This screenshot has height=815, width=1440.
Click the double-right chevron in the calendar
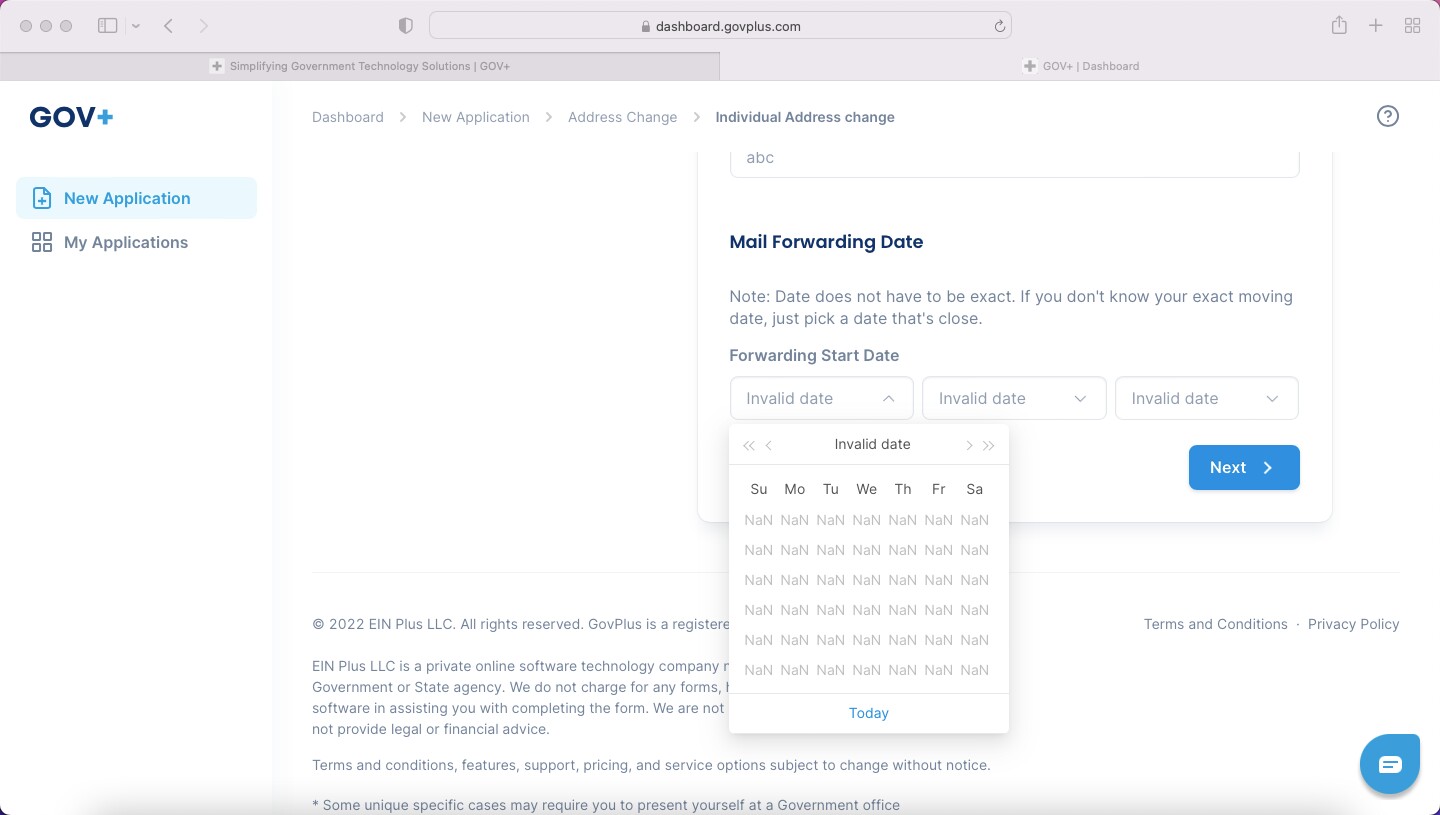989,445
